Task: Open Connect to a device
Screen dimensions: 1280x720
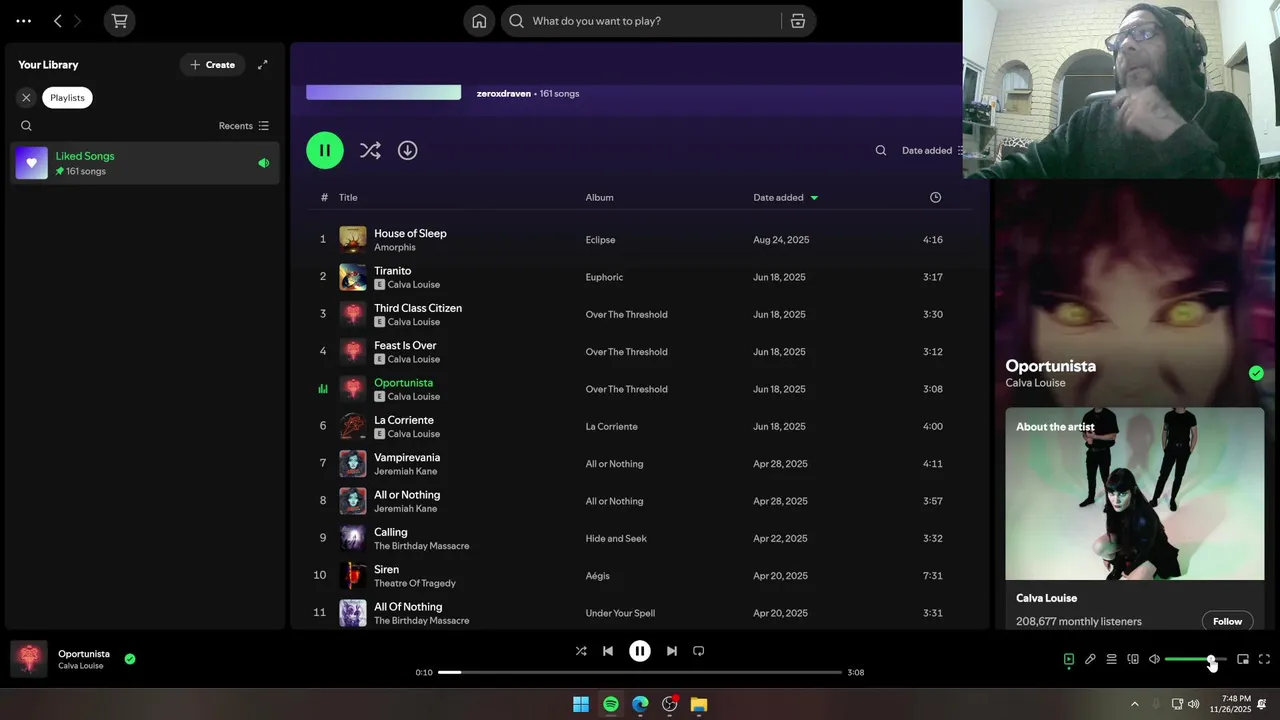Action: 1133,659
